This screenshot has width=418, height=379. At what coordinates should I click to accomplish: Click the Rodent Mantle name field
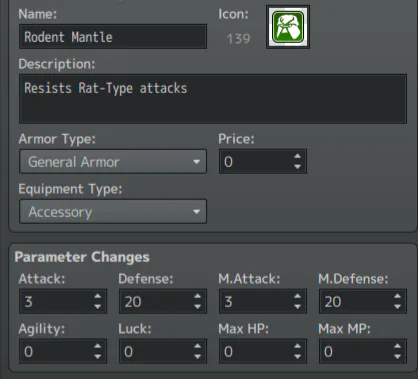[113, 37]
